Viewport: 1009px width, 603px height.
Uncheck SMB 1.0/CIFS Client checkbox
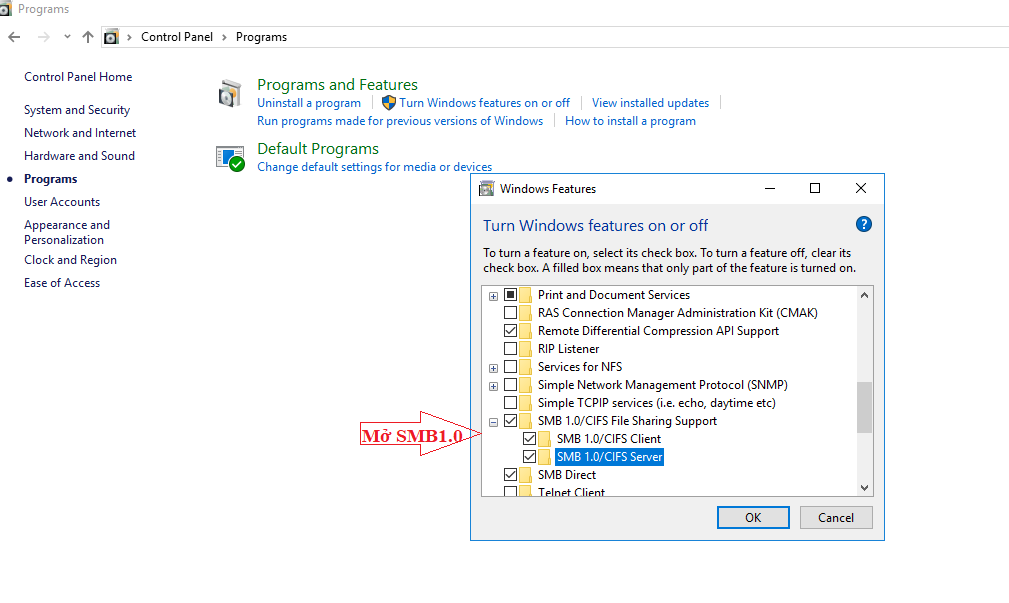click(530, 439)
